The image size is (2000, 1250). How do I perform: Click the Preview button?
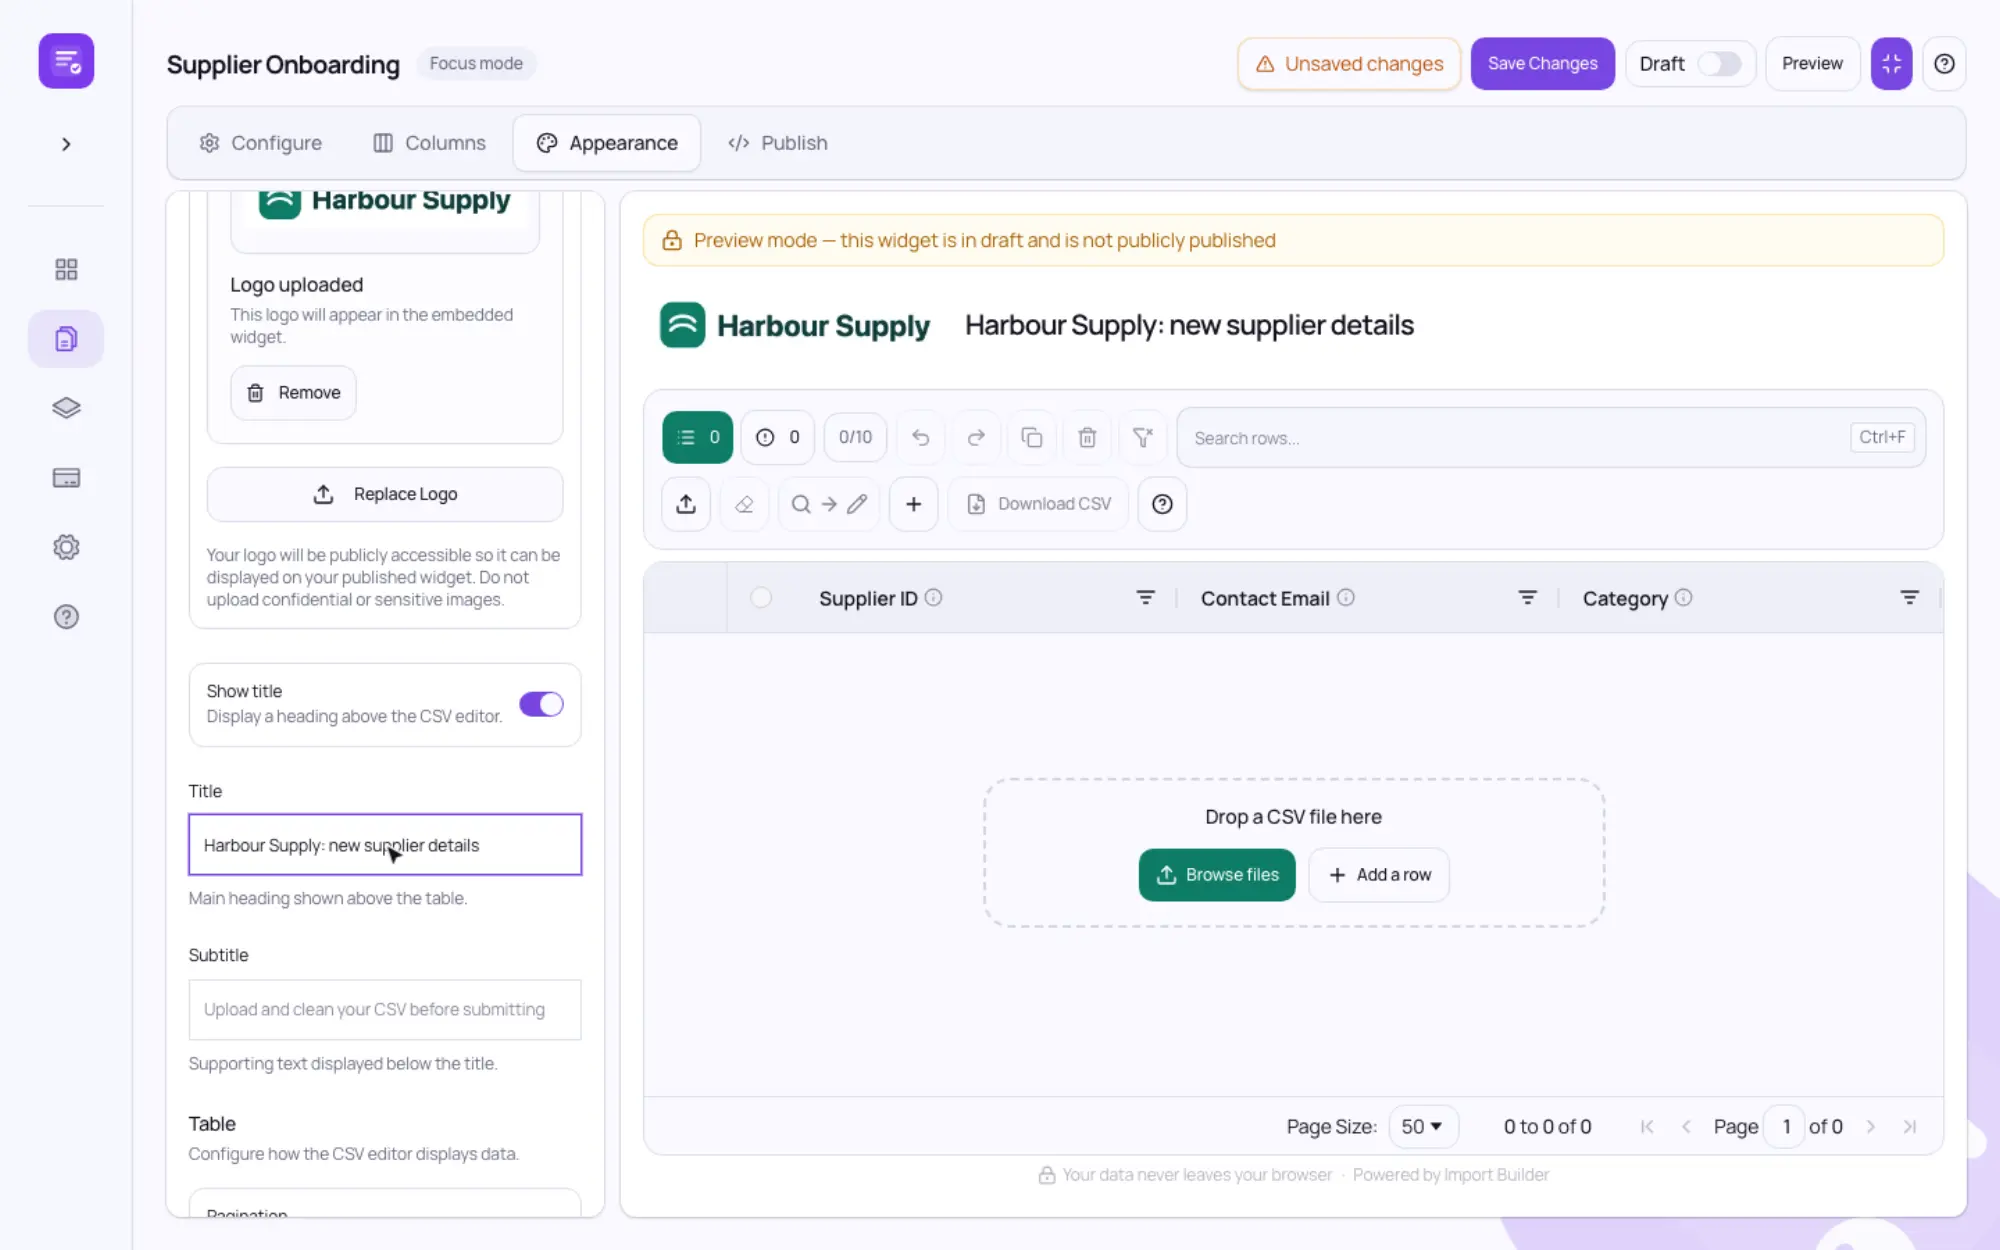(x=1812, y=64)
